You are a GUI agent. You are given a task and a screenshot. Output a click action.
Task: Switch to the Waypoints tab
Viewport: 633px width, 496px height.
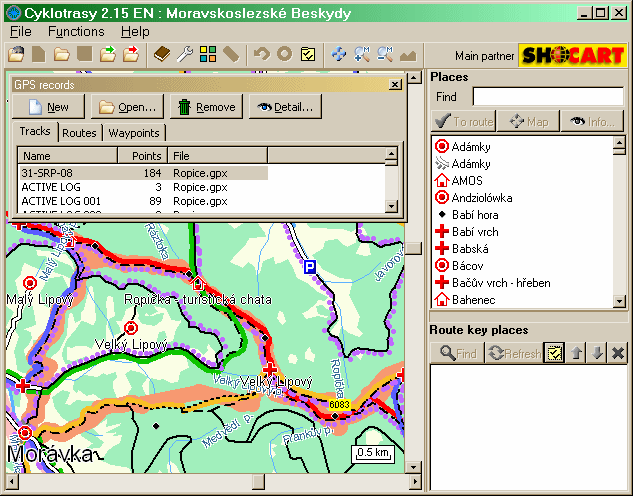coord(133,132)
